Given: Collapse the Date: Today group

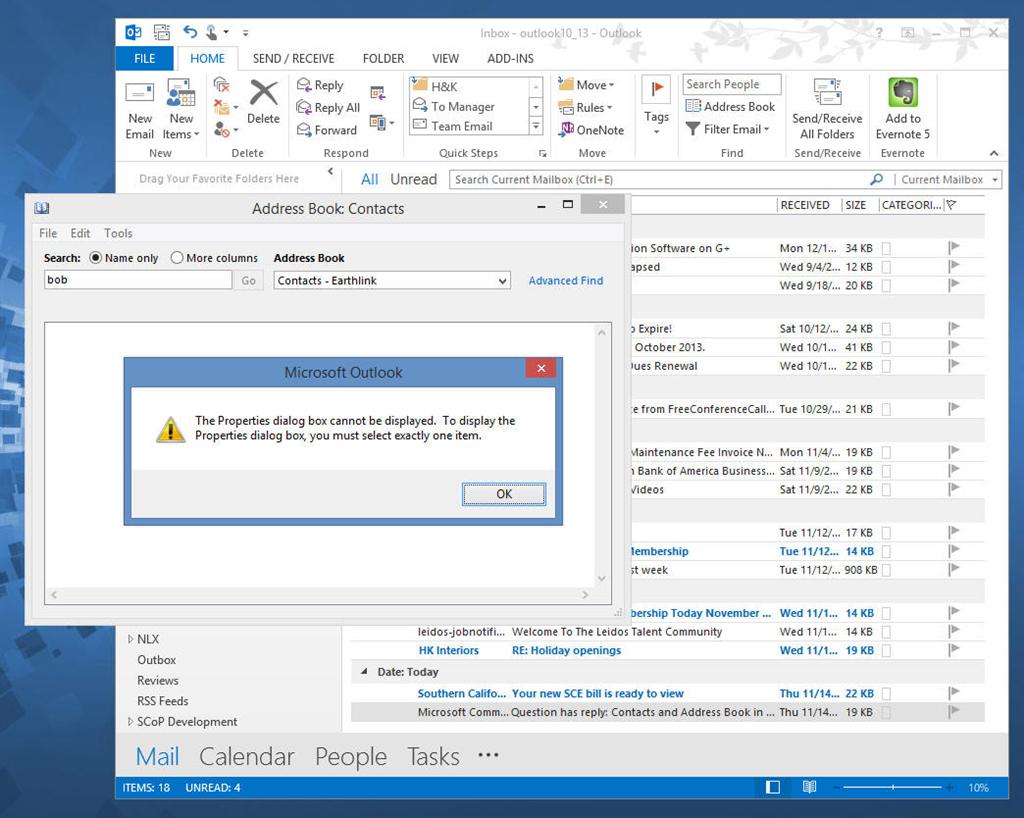Looking at the screenshot, I should click(364, 671).
